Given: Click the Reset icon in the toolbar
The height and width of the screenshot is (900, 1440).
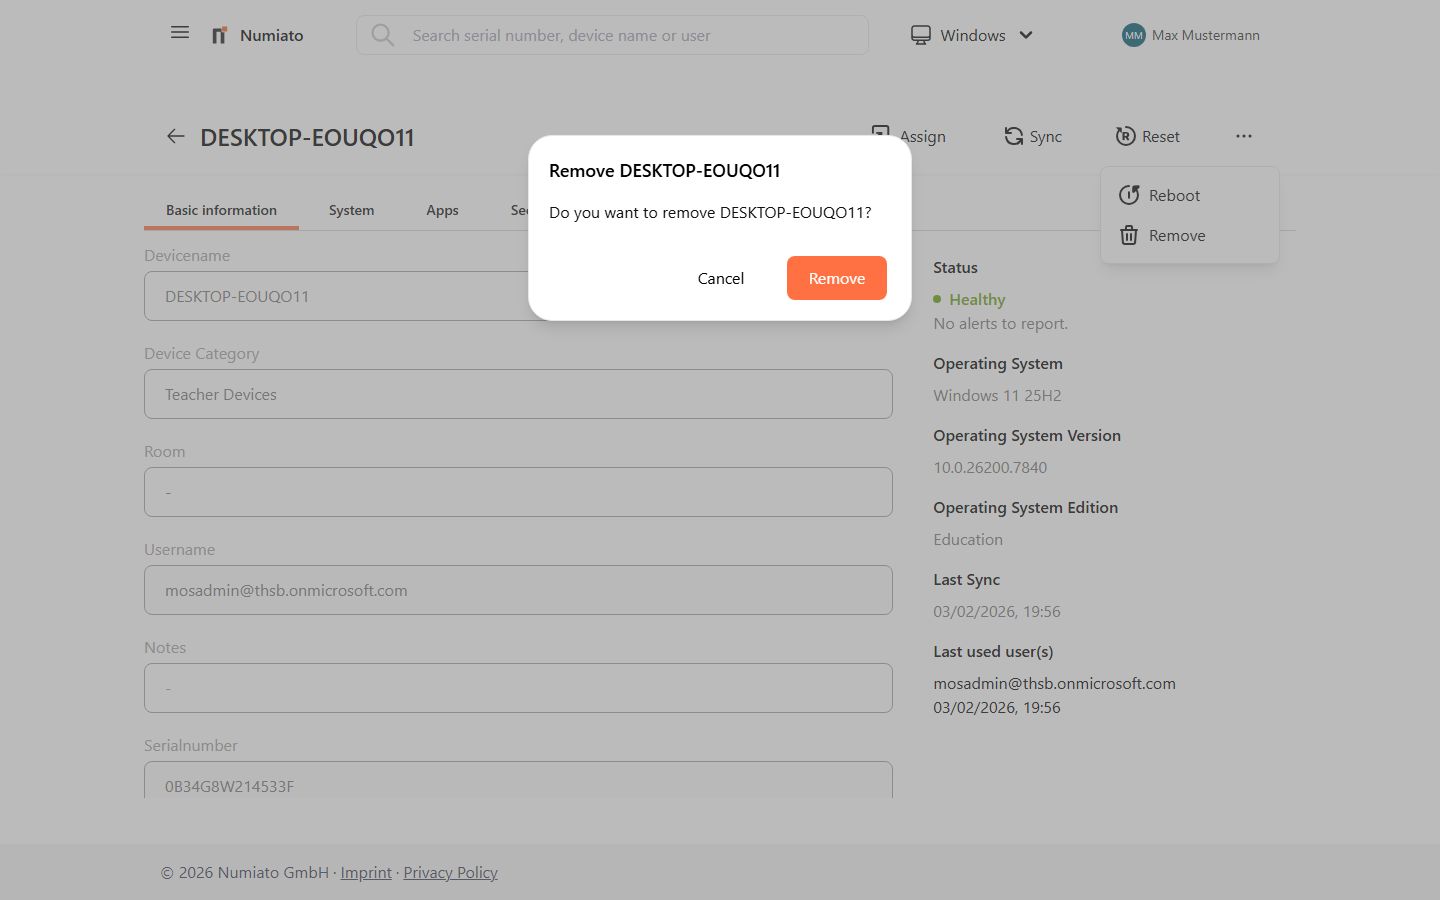Looking at the screenshot, I should (1126, 136).
